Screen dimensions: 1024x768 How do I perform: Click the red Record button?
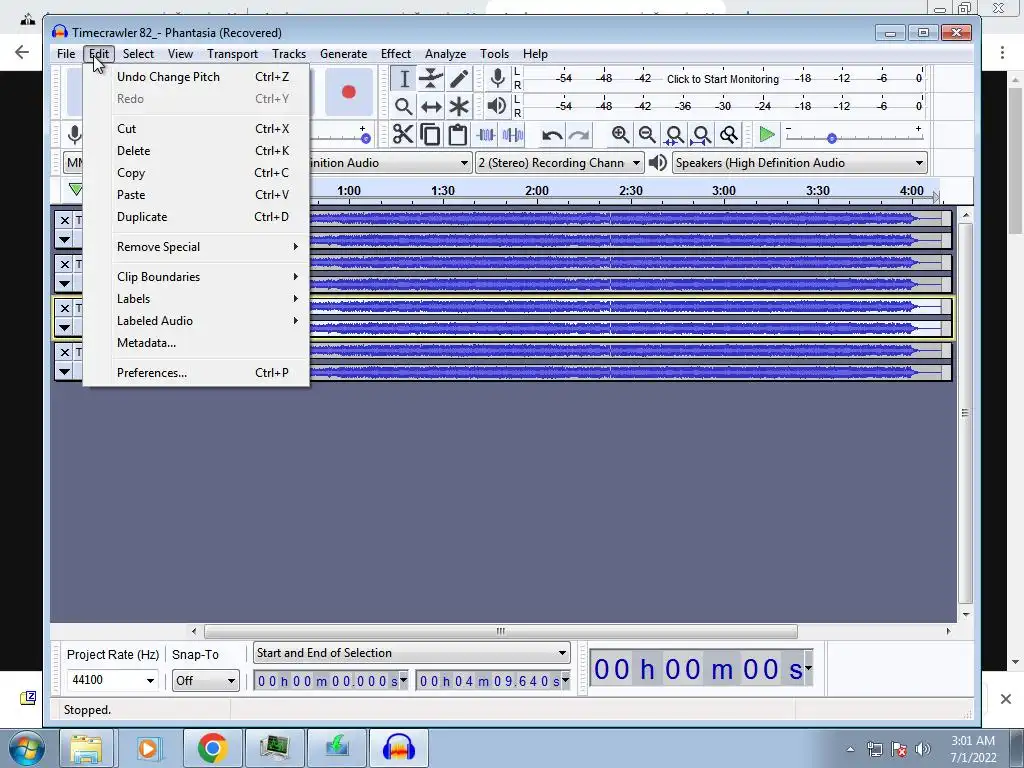[349, 92]
